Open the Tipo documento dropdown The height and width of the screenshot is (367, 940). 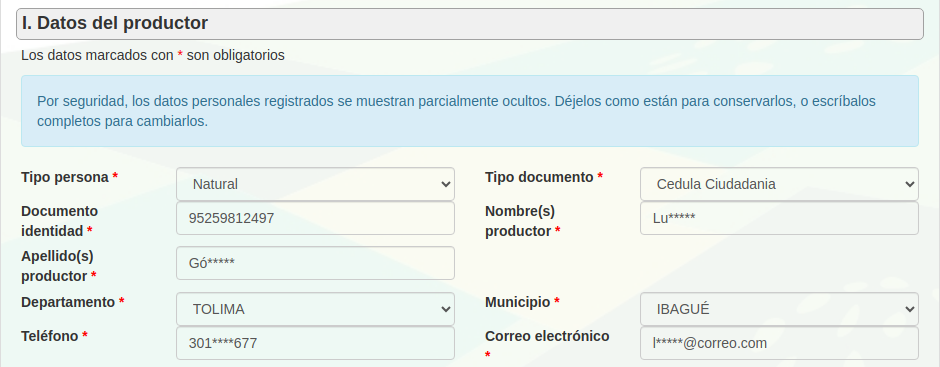(x=779, y=184)
